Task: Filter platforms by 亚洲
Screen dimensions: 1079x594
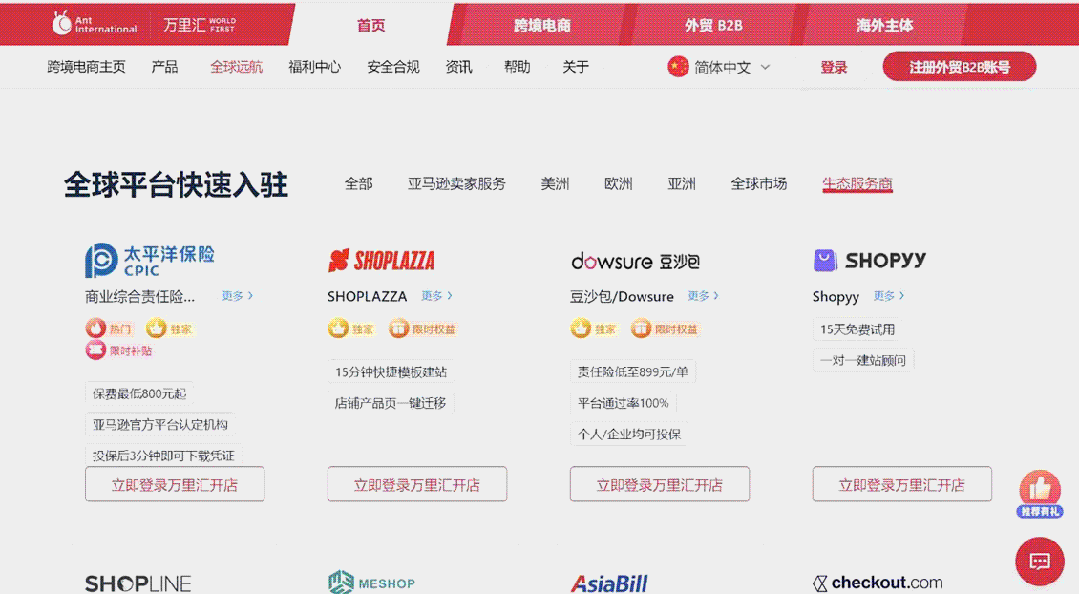Action: (x=681, y=184)
